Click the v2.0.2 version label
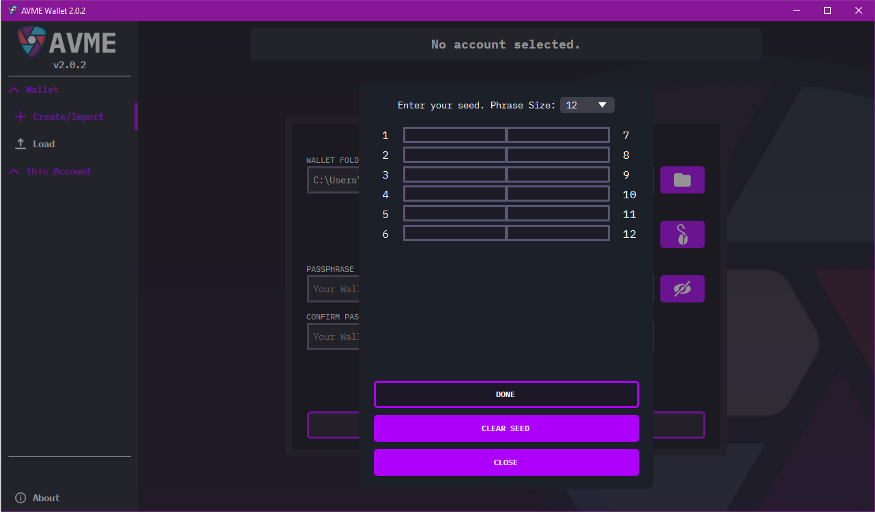The height and width of the screenshot is (512, 875). coord(70,65)
